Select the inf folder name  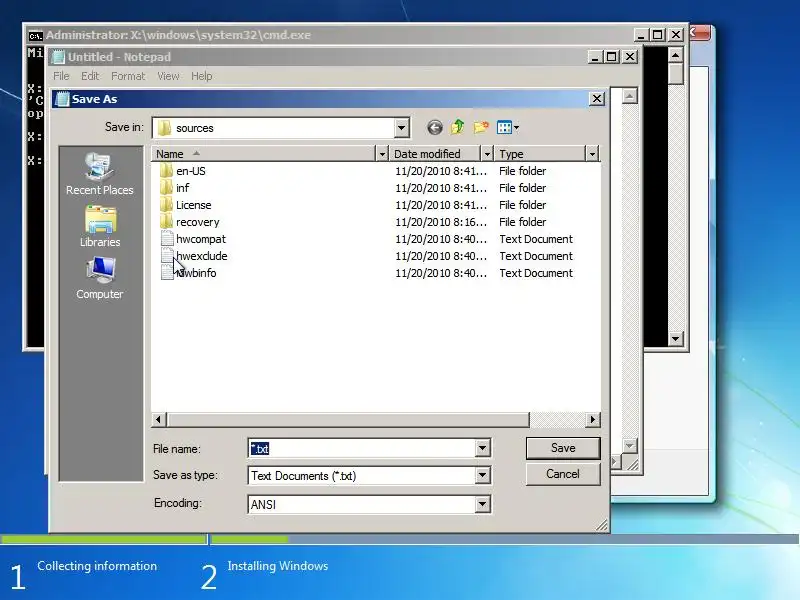click(x=183, y=188)
